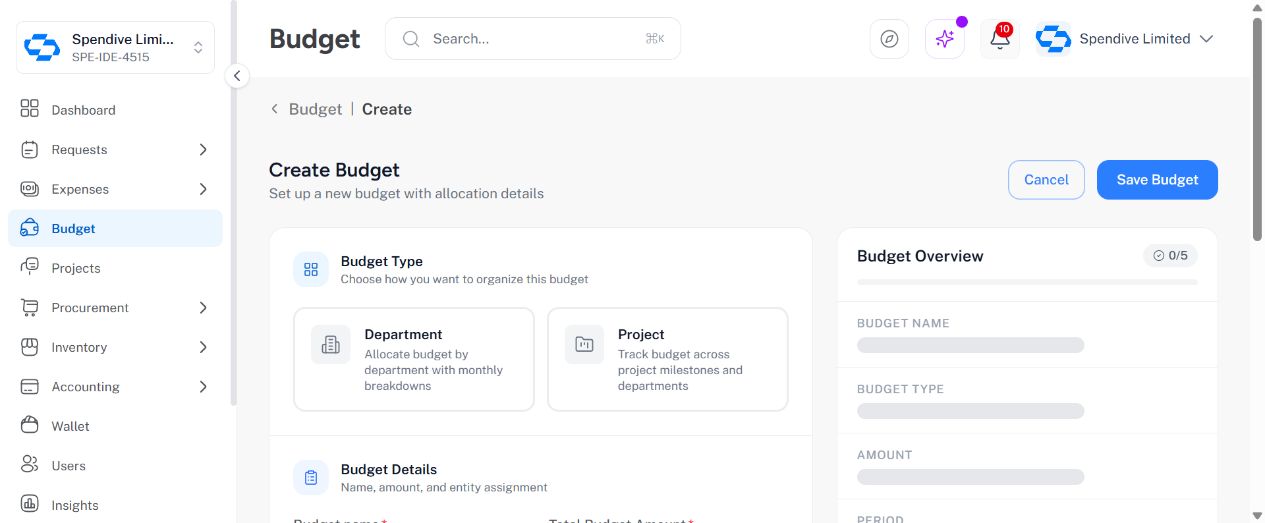
Task: Click the Wallet icon in sidebar
Action: [x=30, y=426]
